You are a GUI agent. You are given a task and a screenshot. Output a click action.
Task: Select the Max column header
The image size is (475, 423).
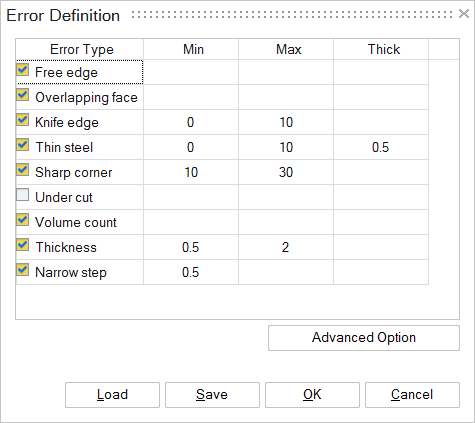[286, 49]
